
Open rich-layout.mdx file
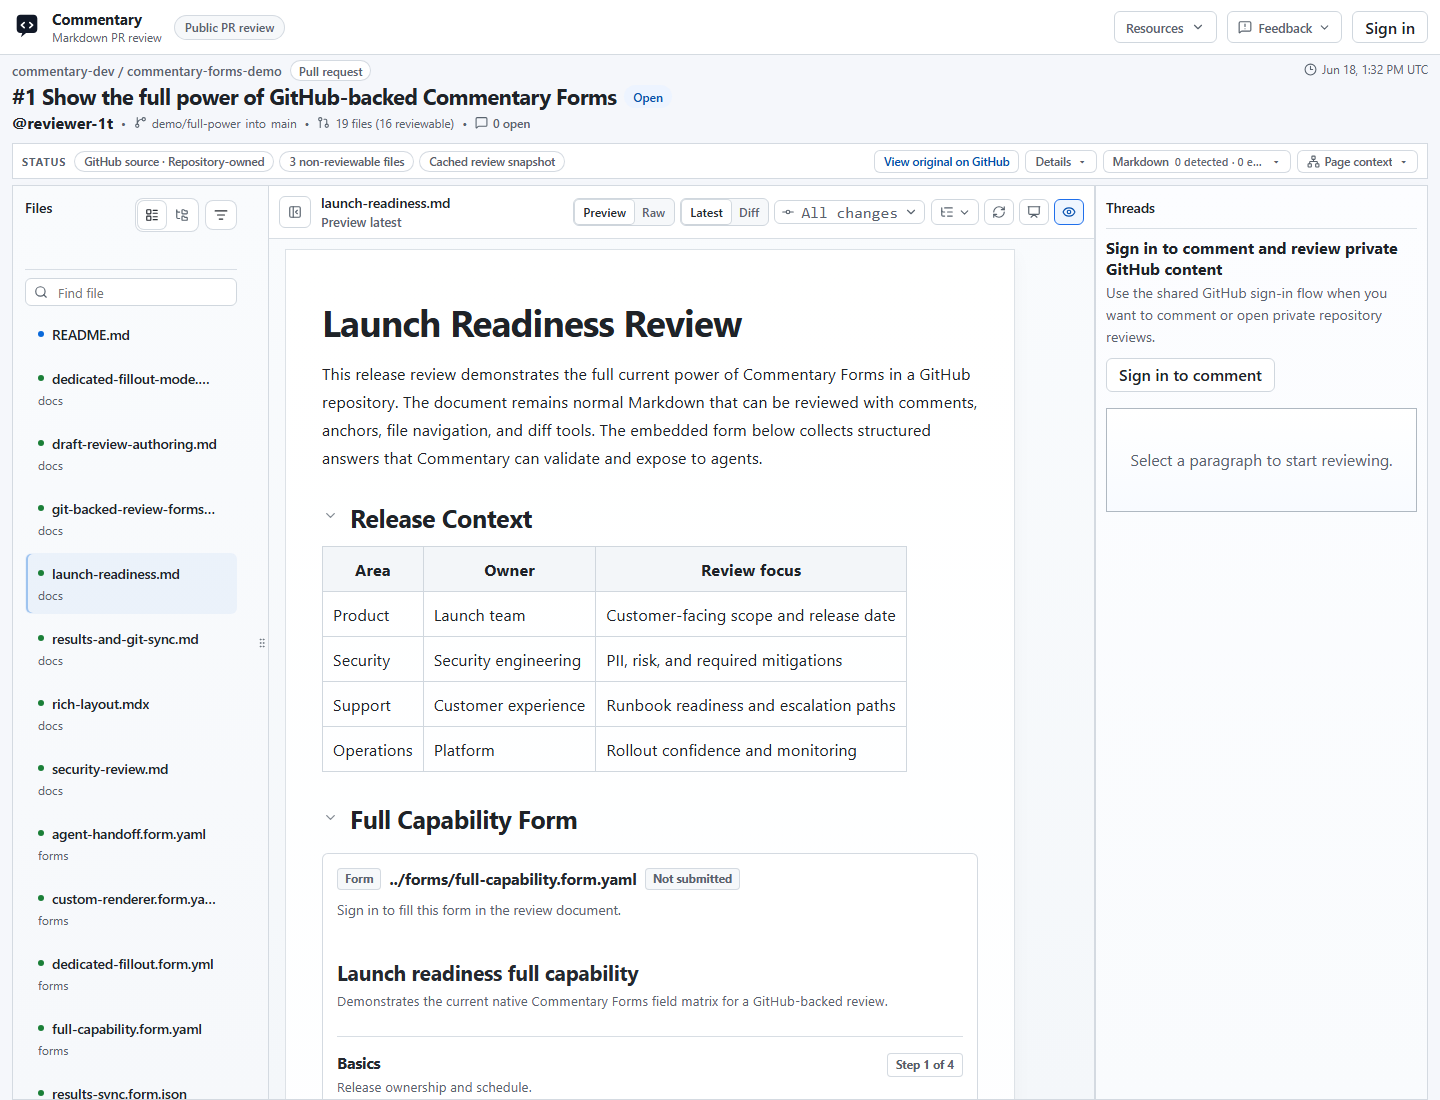(131, 714)
